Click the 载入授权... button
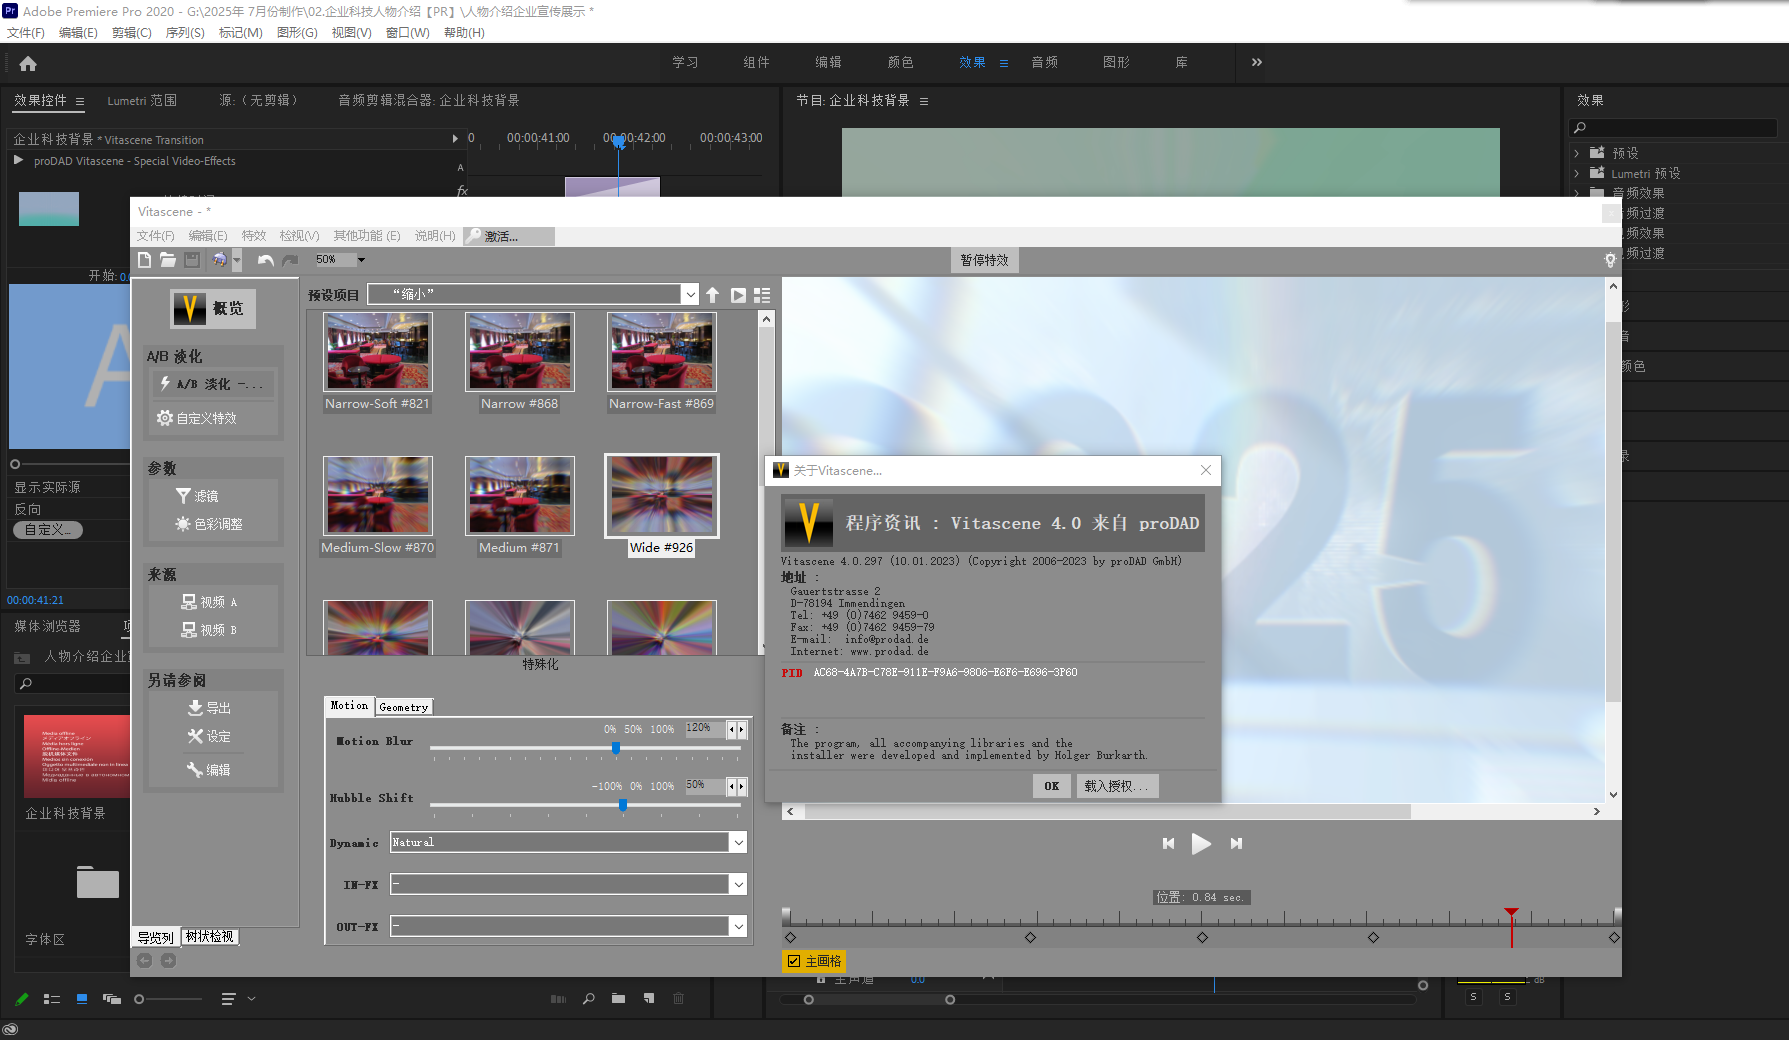 1116,786
